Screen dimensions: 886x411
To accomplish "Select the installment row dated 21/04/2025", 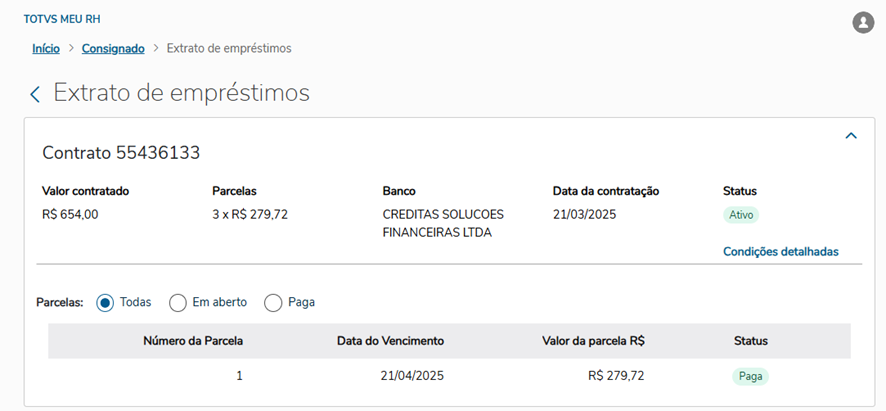I will pyautogui.click(x=412, y=376).
